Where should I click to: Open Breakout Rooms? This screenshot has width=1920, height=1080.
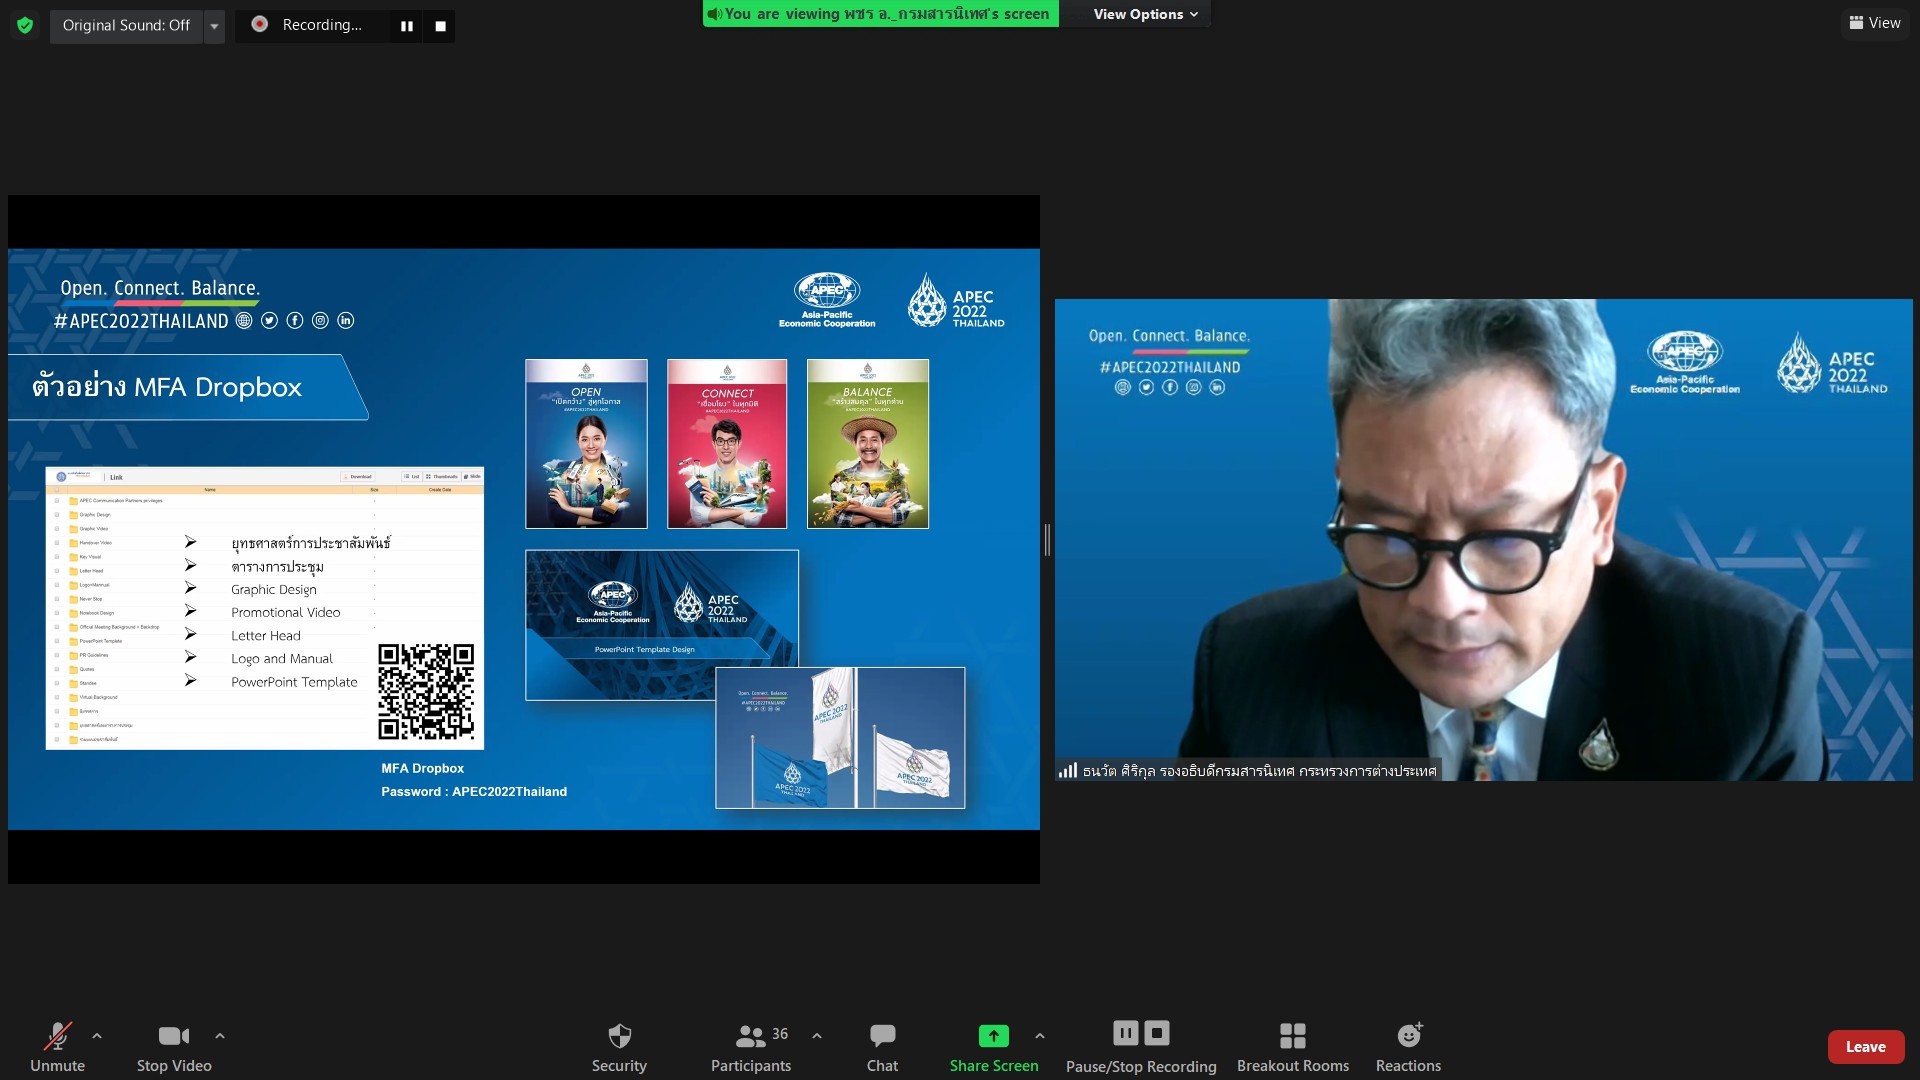click(x=1293, y=1046)
